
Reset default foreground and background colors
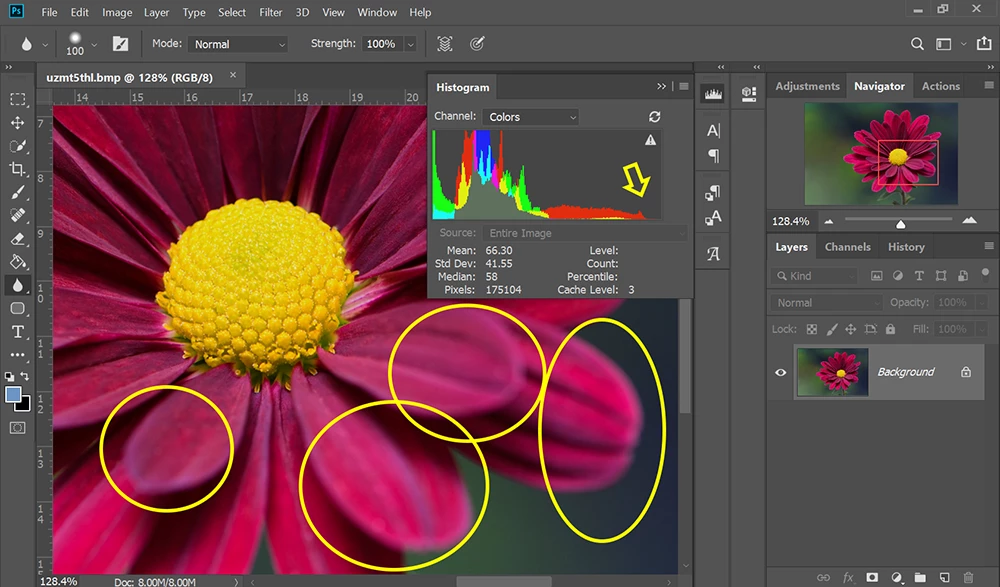[10, 376]
